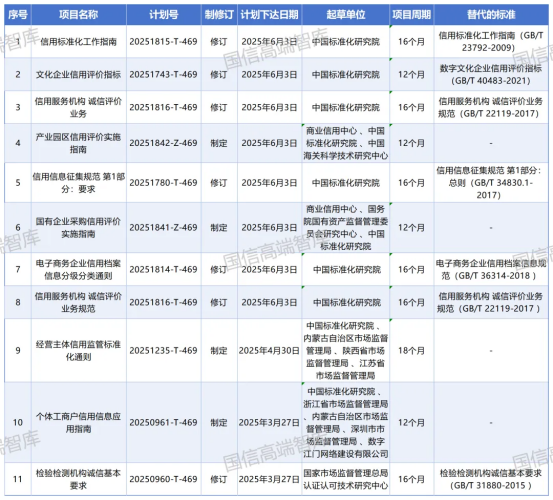The width and height of the screenshot is (553, 500).
Task: Click the 替代的标准 column header
Action: pos(491,15)
